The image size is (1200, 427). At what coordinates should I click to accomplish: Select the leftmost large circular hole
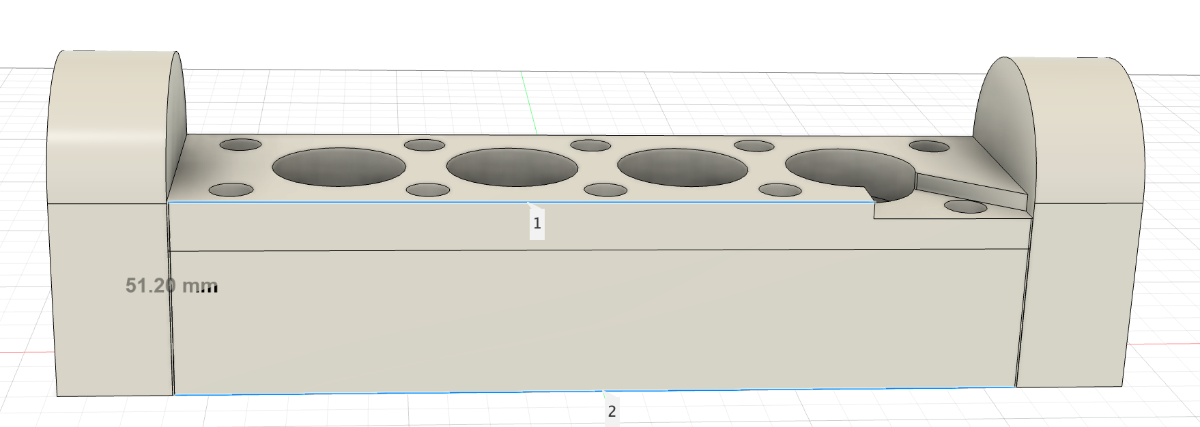pyautogui.click(x=339, y=167)
